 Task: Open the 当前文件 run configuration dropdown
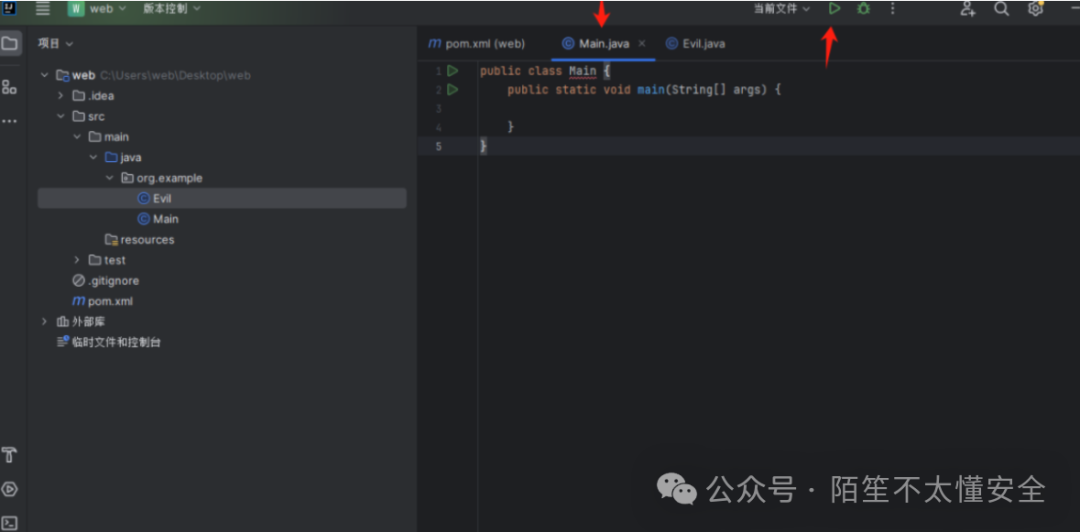(782, 9)
